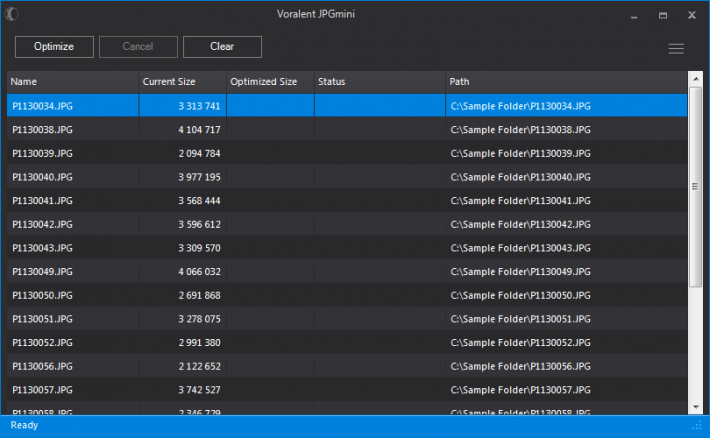Select the file P1130040.JPG
Screen dimensions: 710x438
(42, 177)
